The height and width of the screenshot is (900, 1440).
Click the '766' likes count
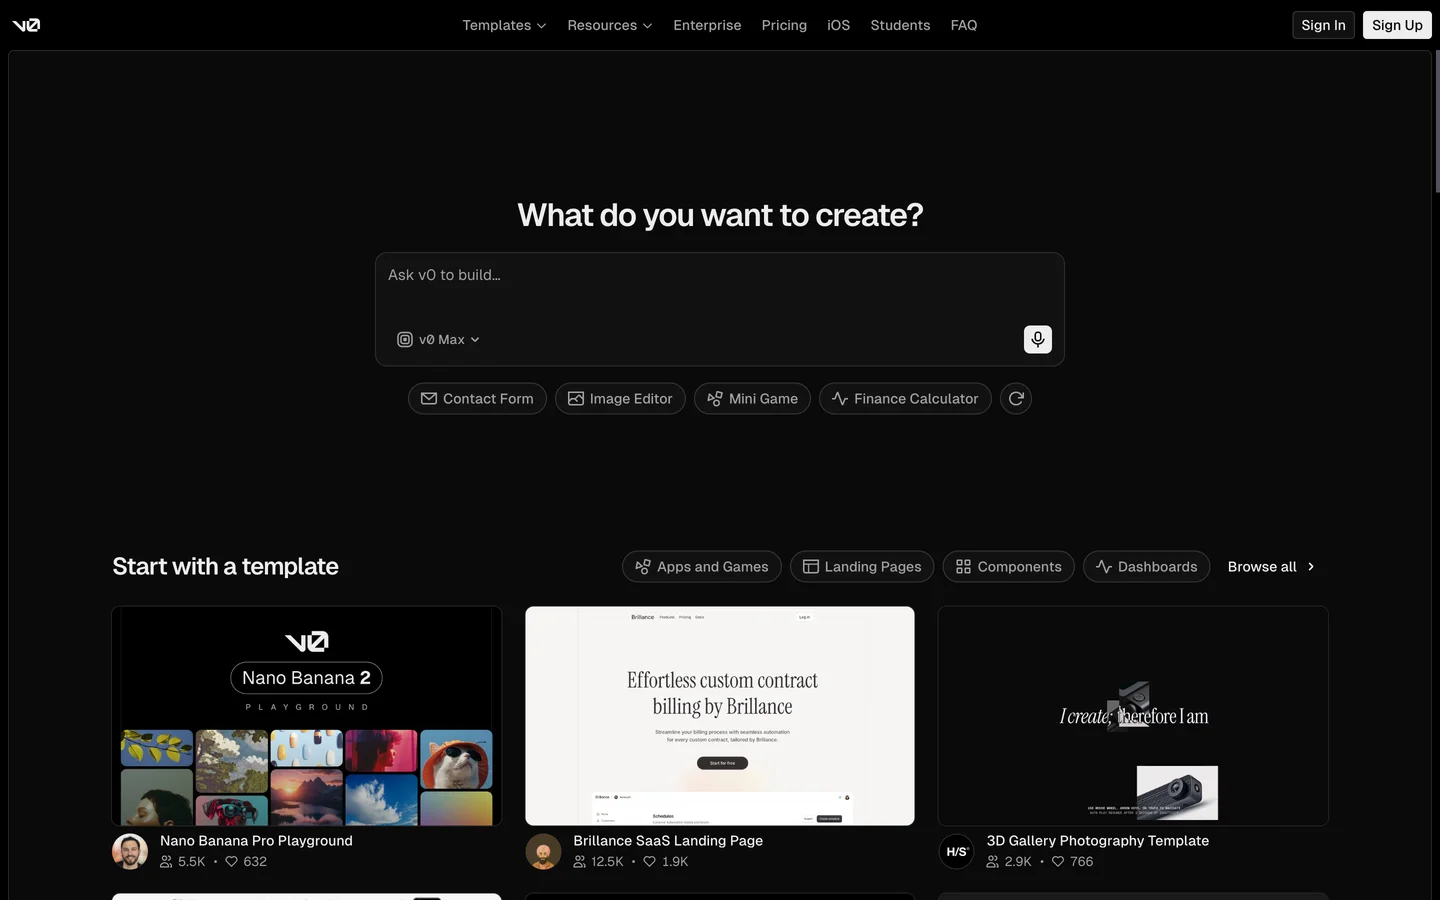coord(1082,862)
